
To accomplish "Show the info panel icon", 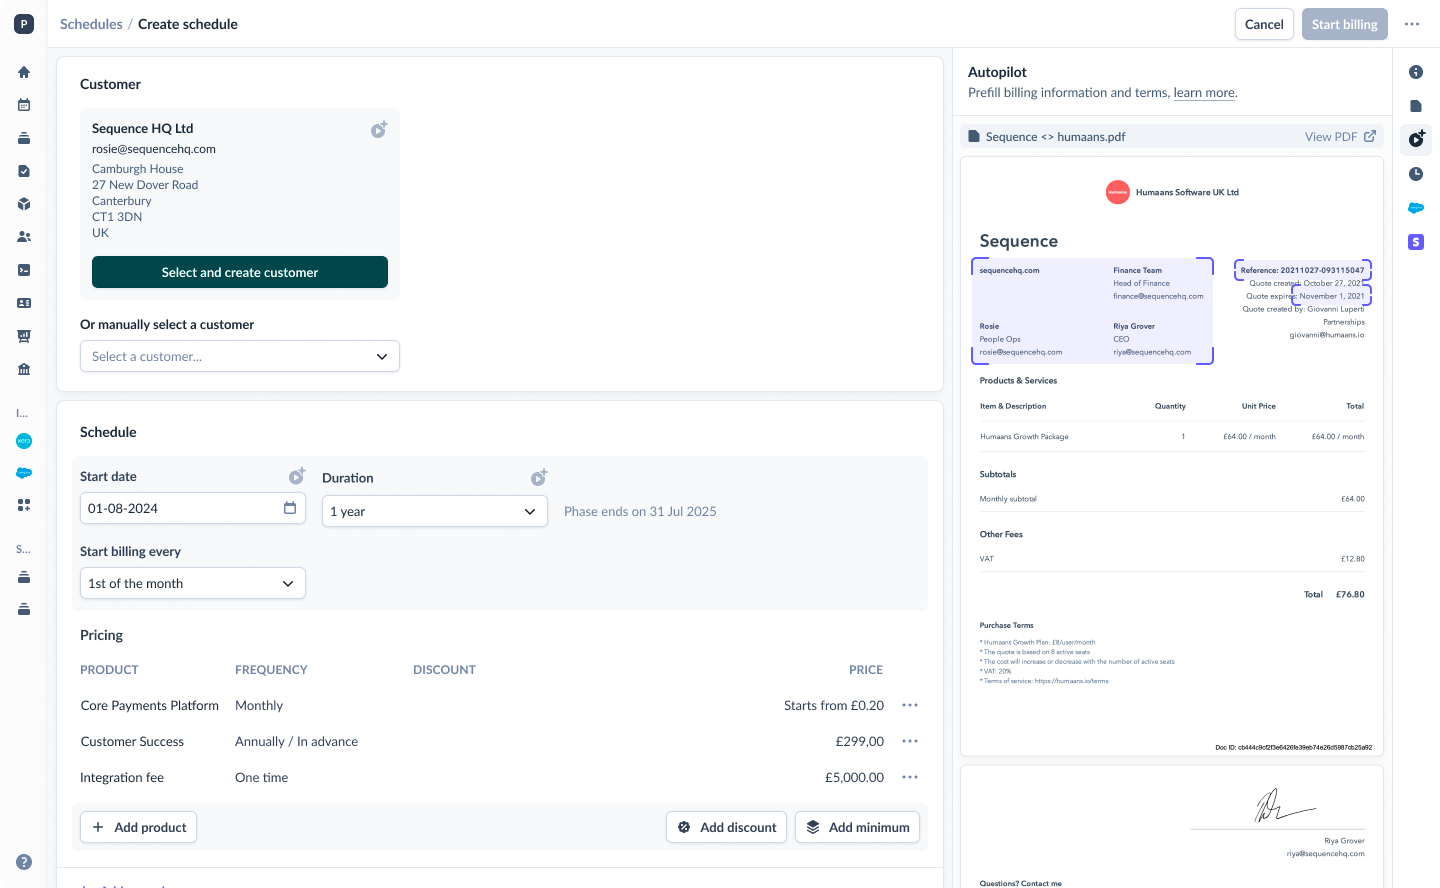I will [1416, 72].
